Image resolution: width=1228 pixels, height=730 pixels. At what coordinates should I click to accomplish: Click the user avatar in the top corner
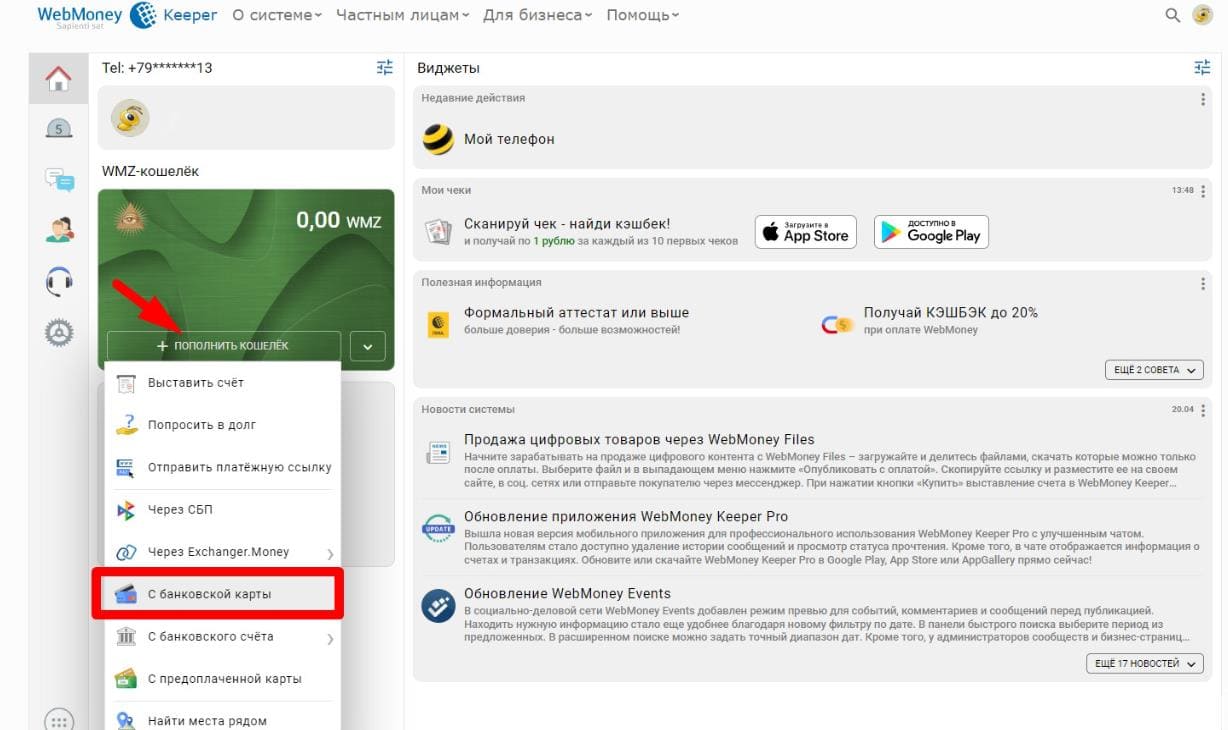(1203, 16)
